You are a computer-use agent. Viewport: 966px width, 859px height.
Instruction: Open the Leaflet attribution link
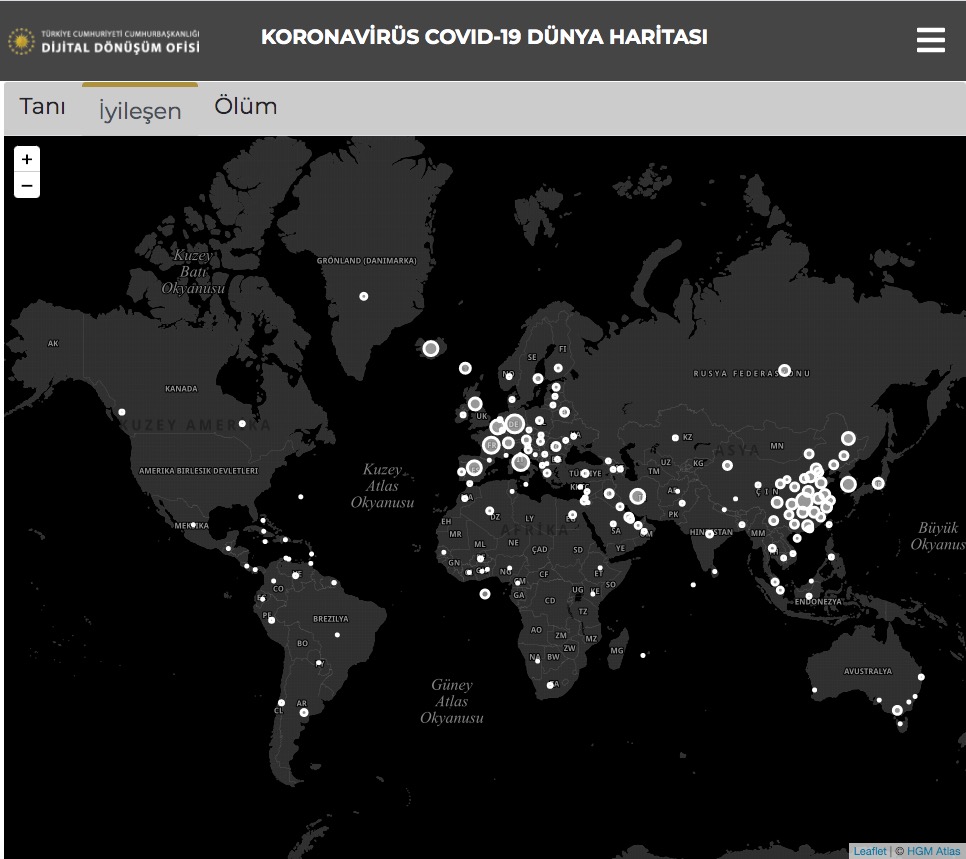[869, 851]
